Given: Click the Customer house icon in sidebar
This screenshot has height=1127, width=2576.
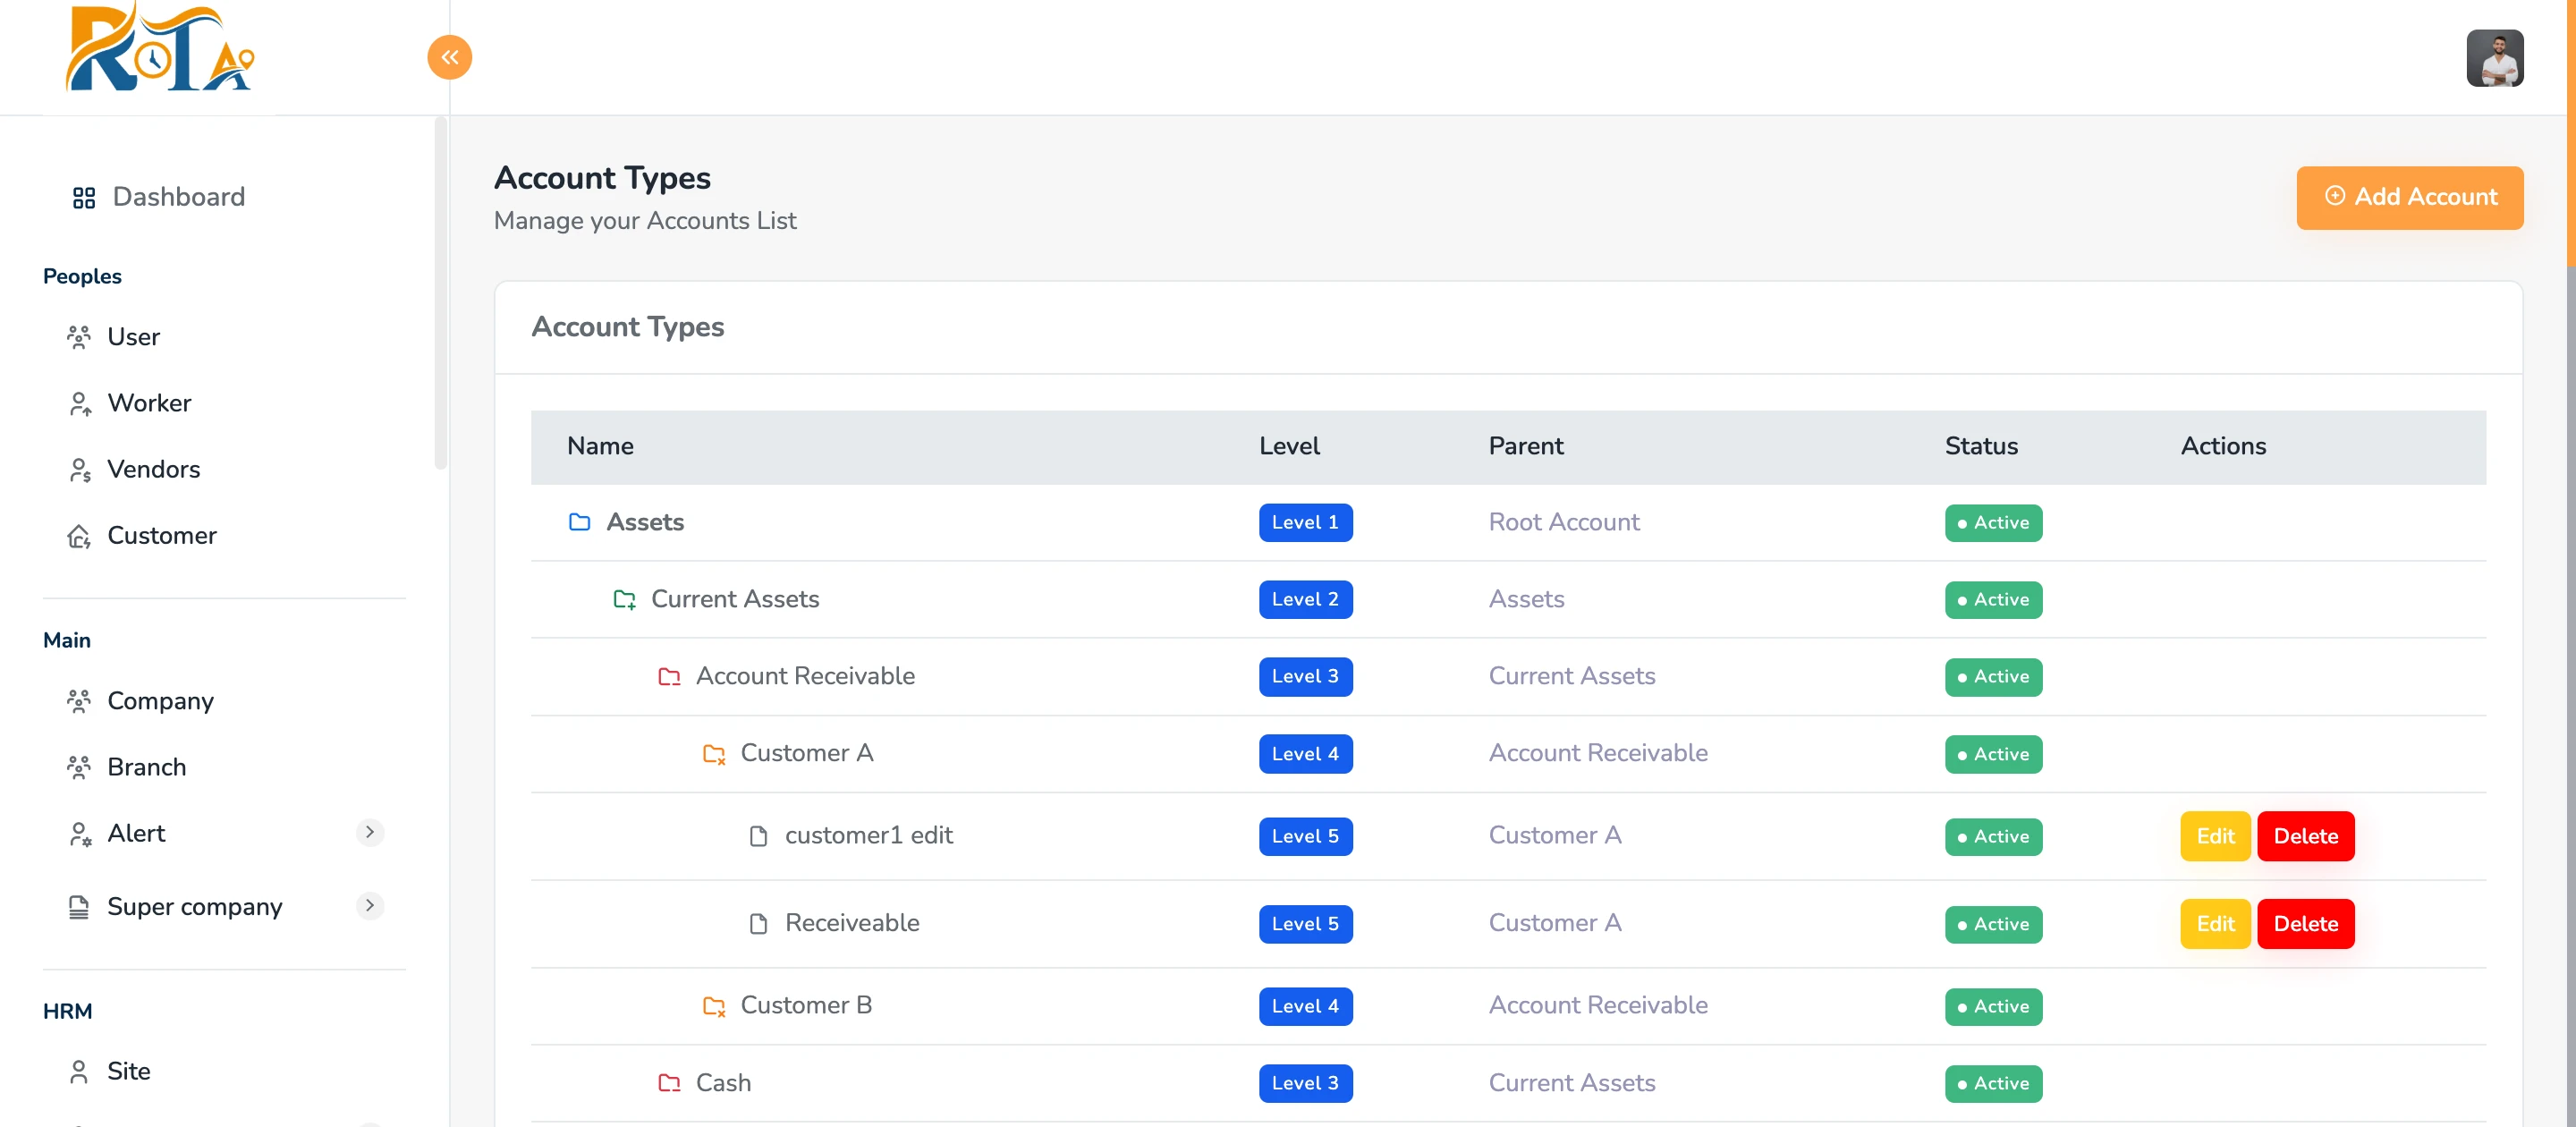Looking at the screenshot, I should pos(79,536).
